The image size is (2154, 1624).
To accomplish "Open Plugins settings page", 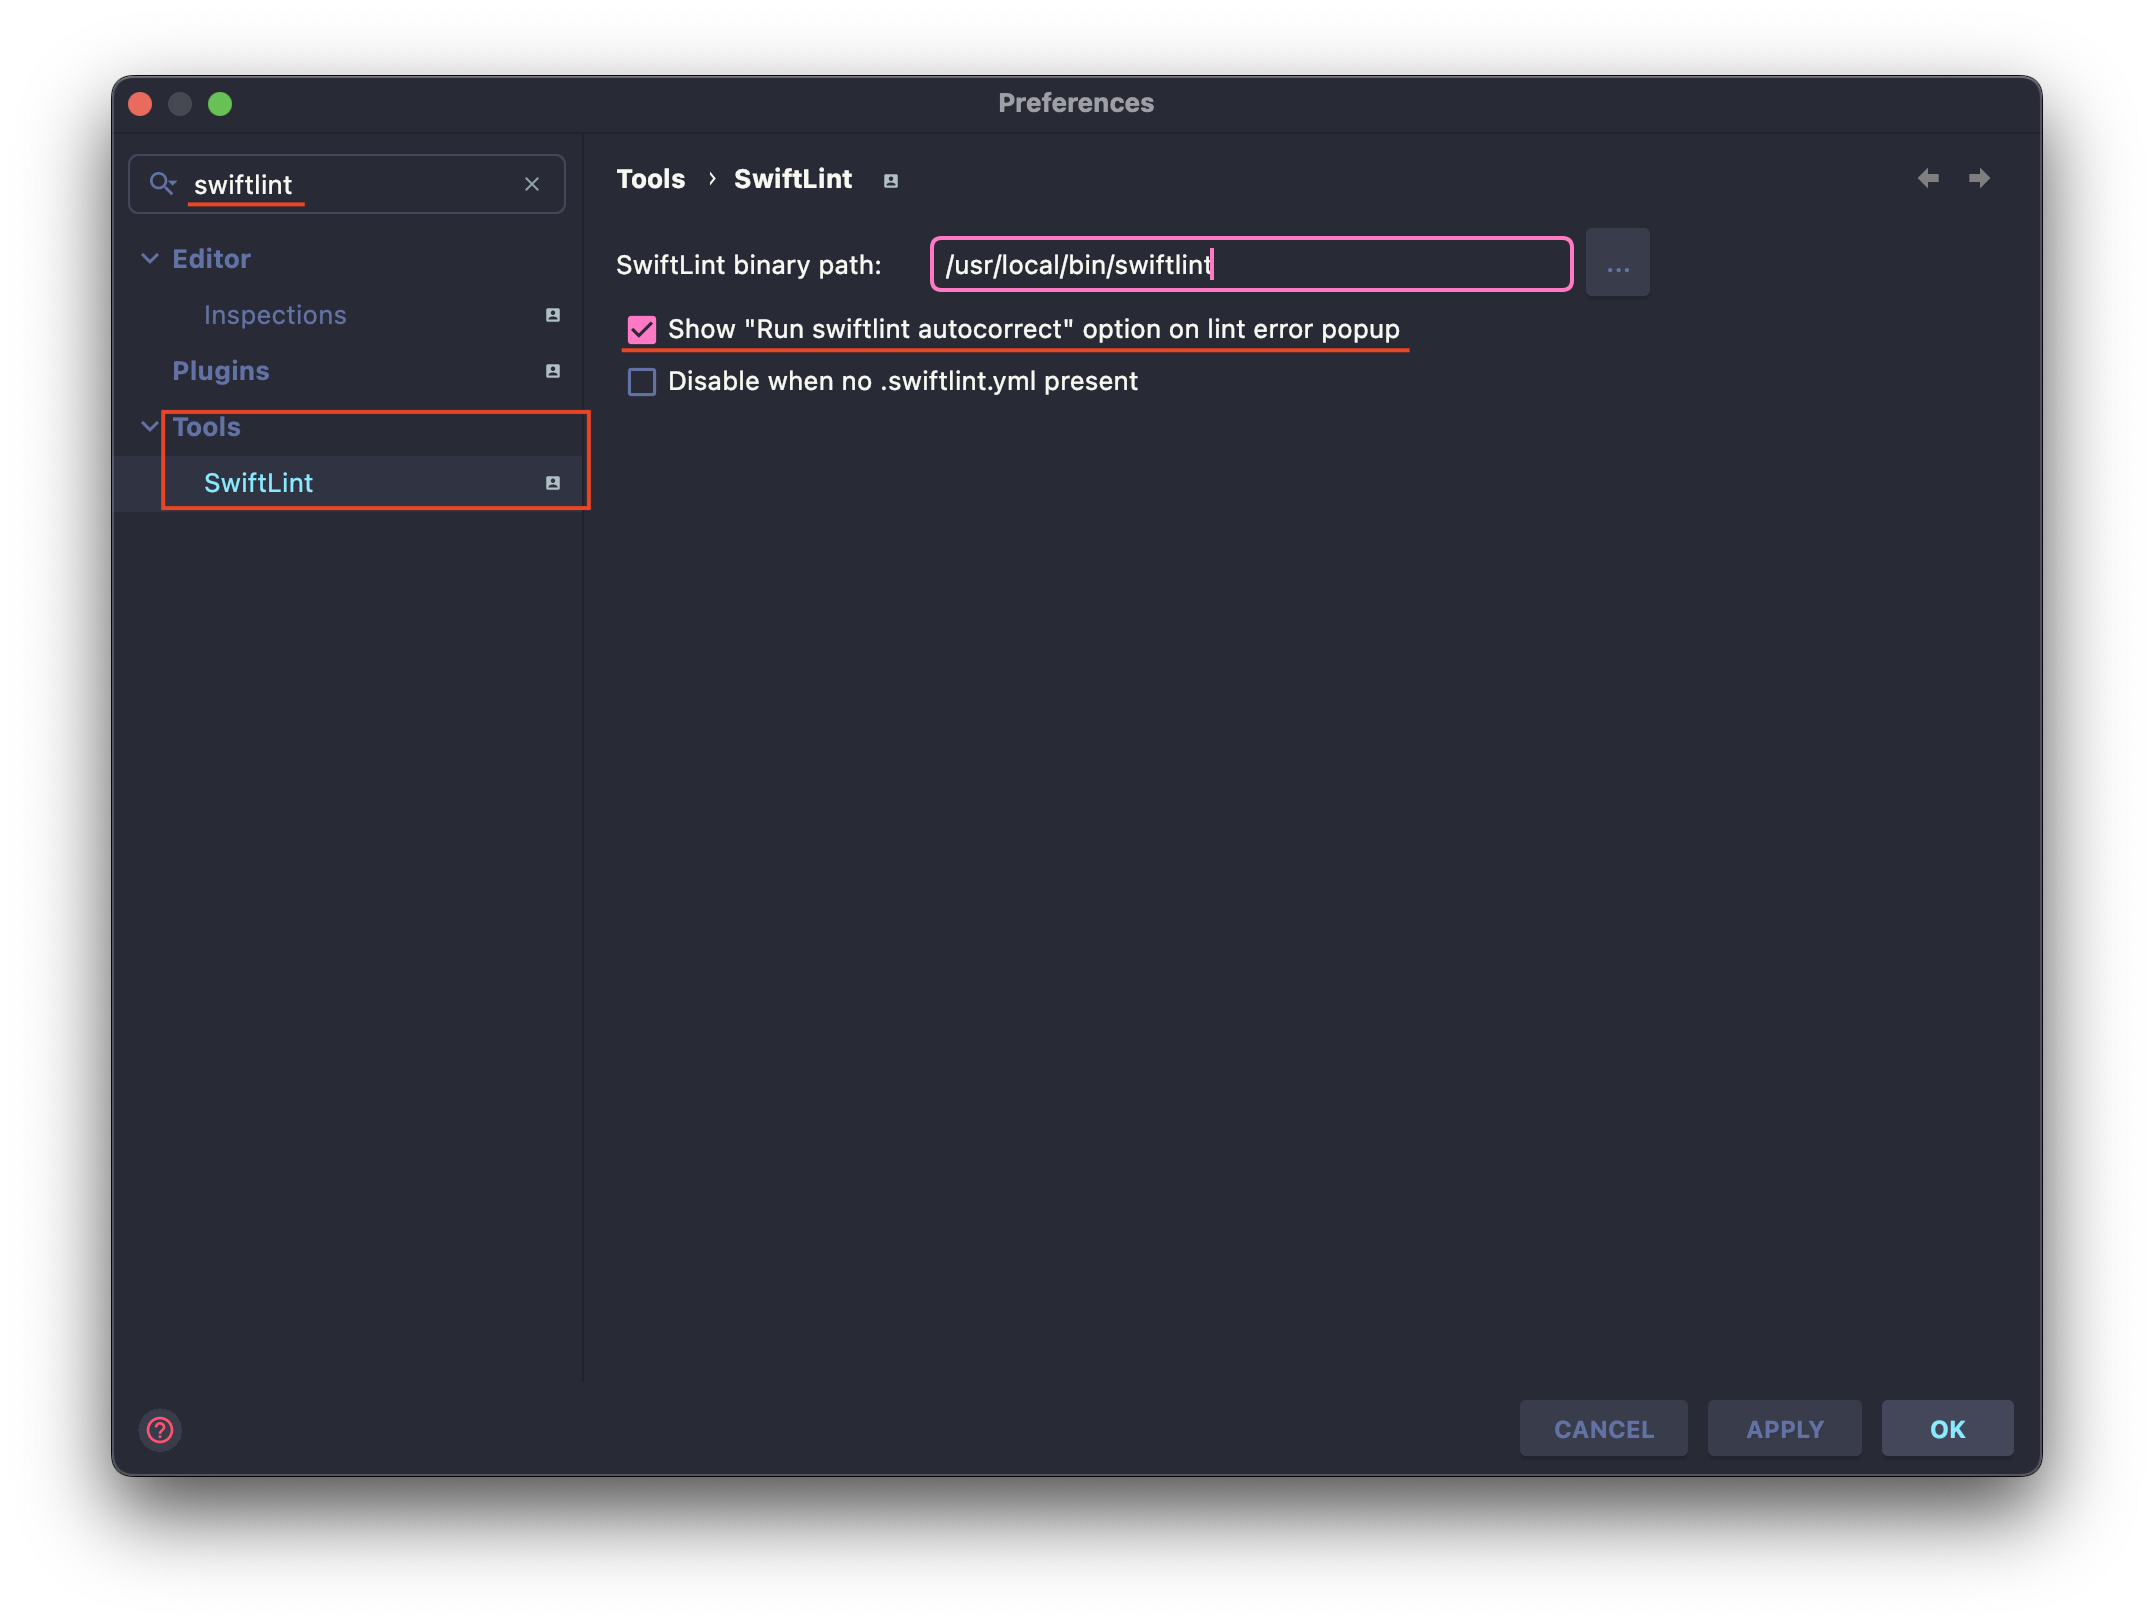I will [x=221, y=371].
